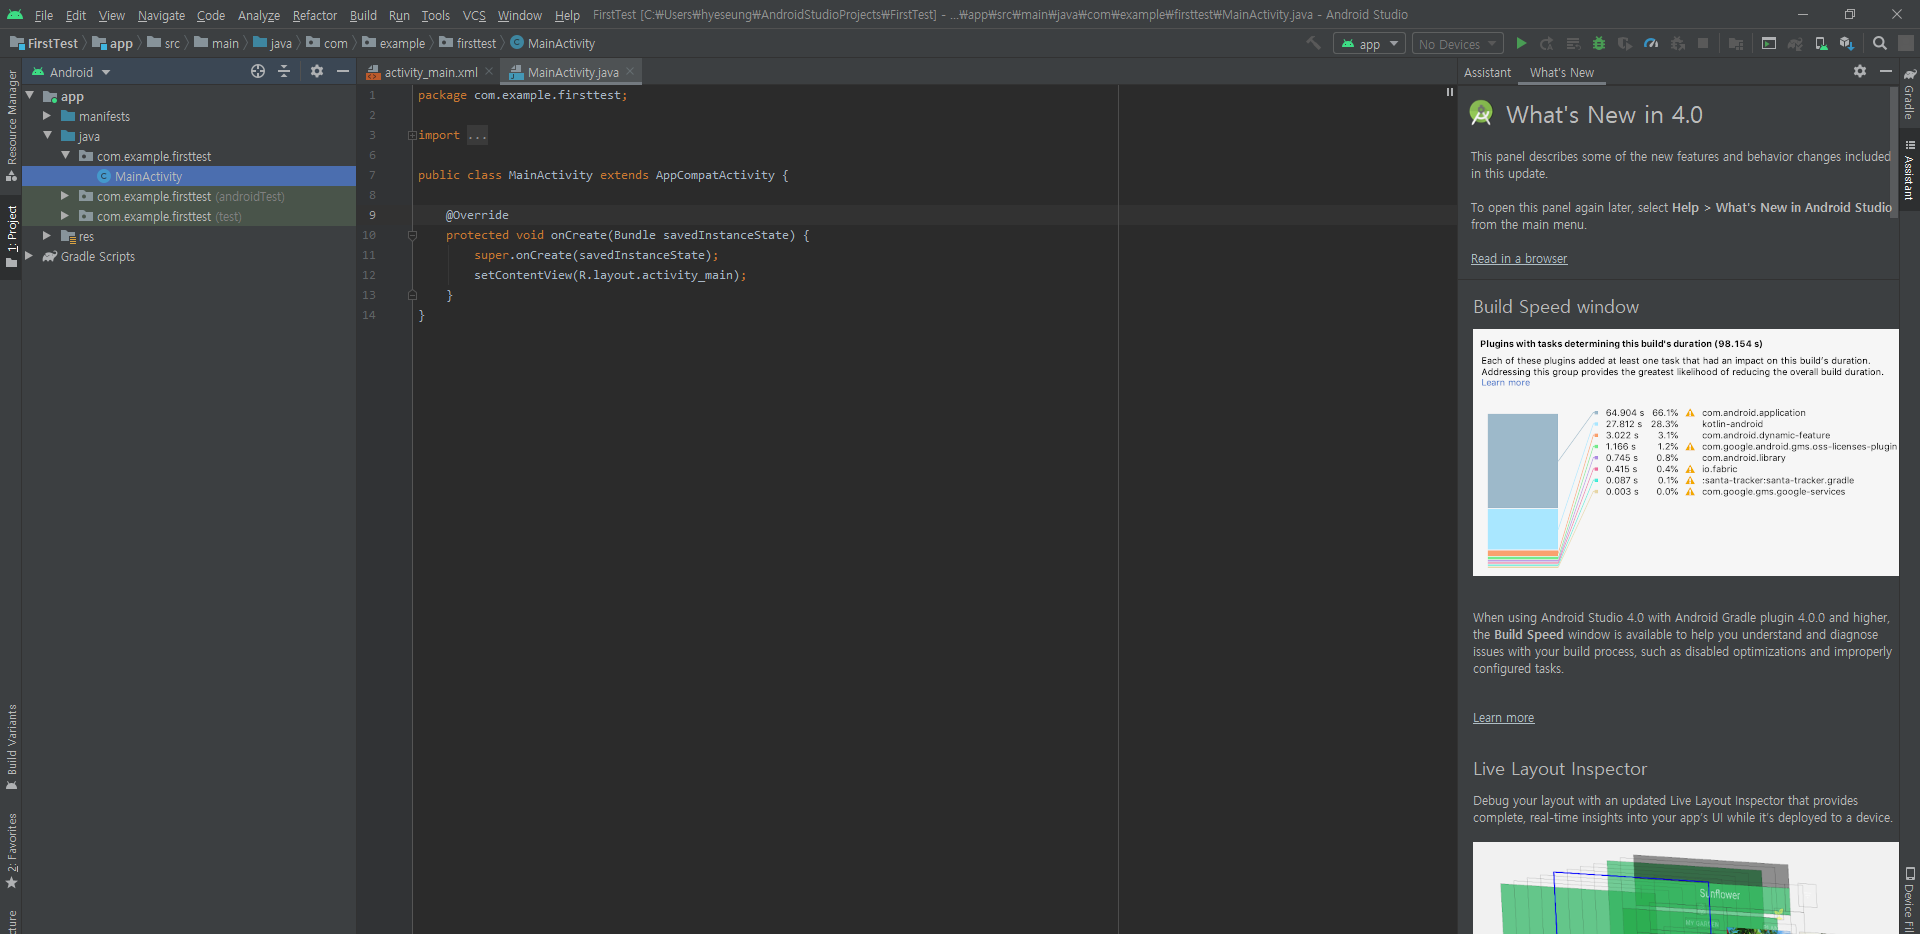Screen dimensions: 1920x934
Task: Open the File menu
Action: [44, 15]
